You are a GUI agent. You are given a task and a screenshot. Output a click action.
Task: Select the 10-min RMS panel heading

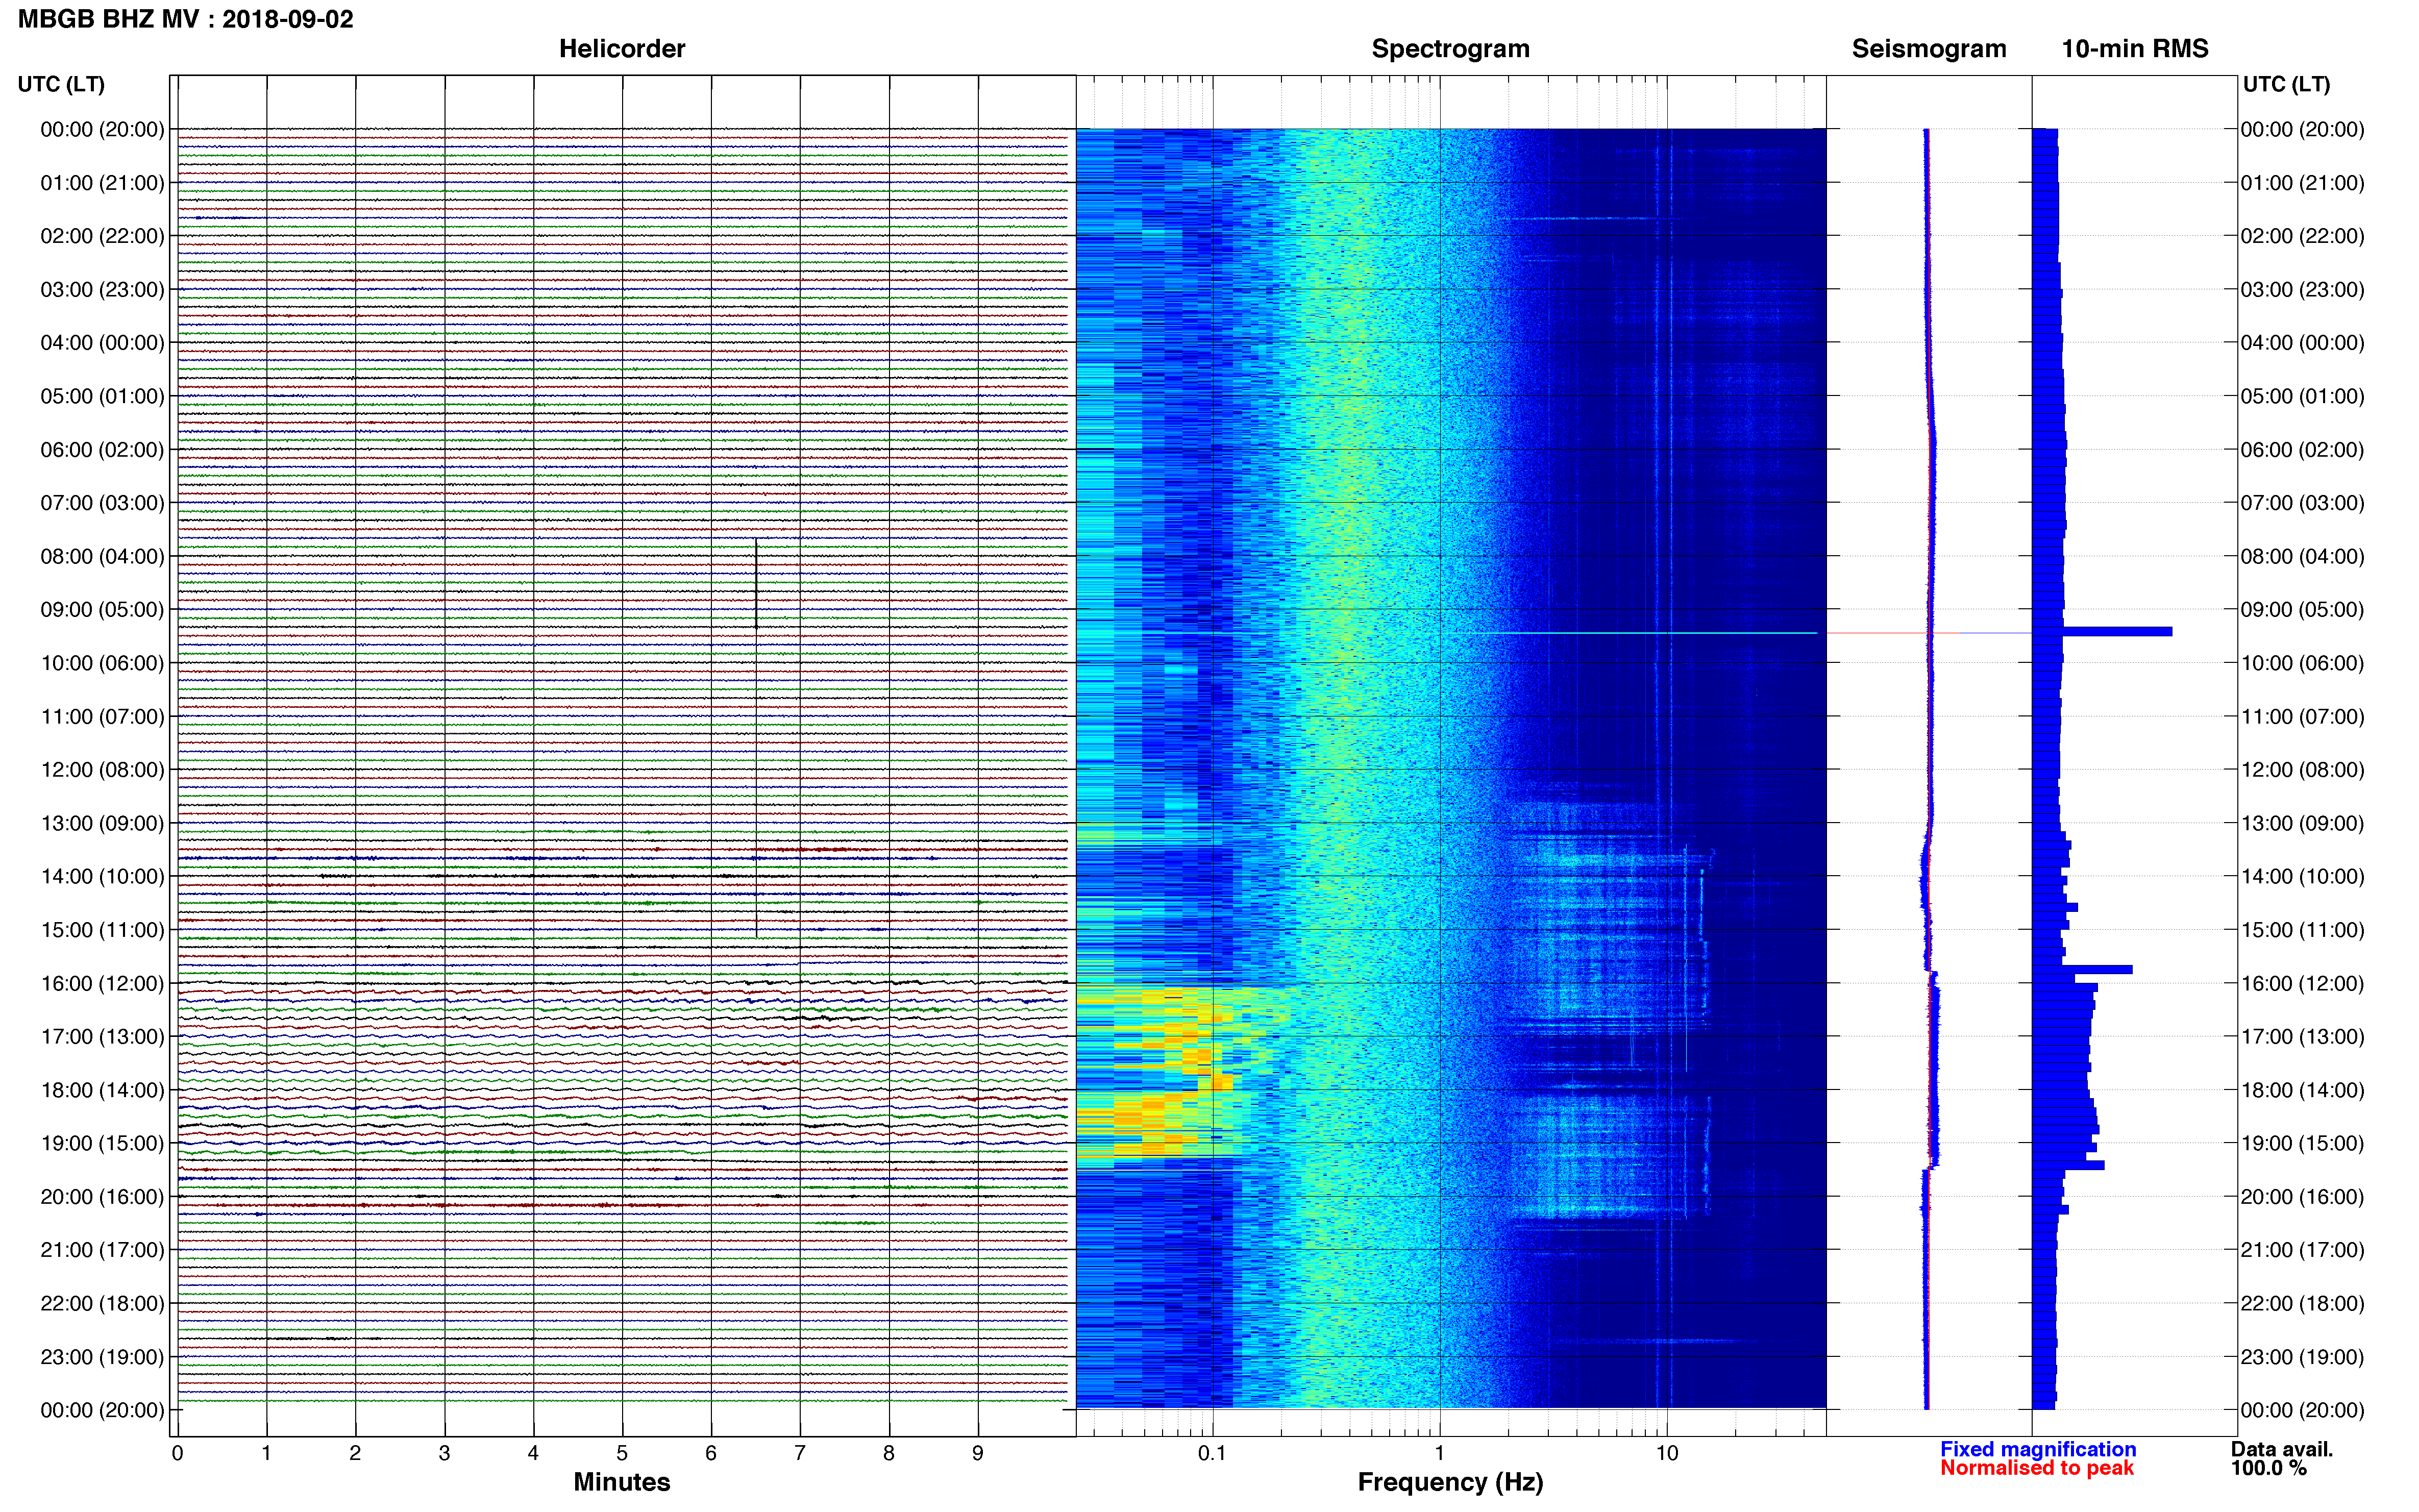2134,48
